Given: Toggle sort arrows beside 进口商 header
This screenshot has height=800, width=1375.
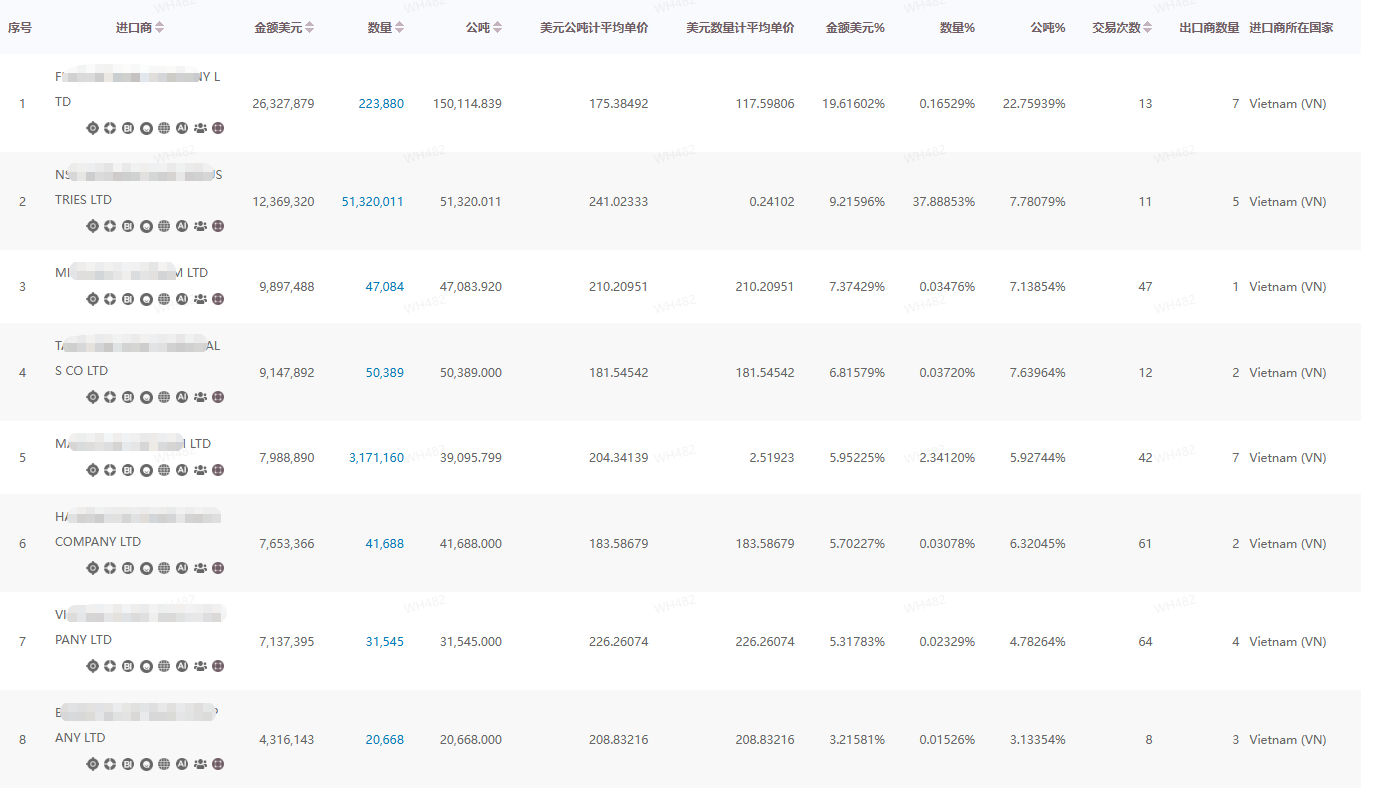Looking at the screenshot, I should (160, 28).
